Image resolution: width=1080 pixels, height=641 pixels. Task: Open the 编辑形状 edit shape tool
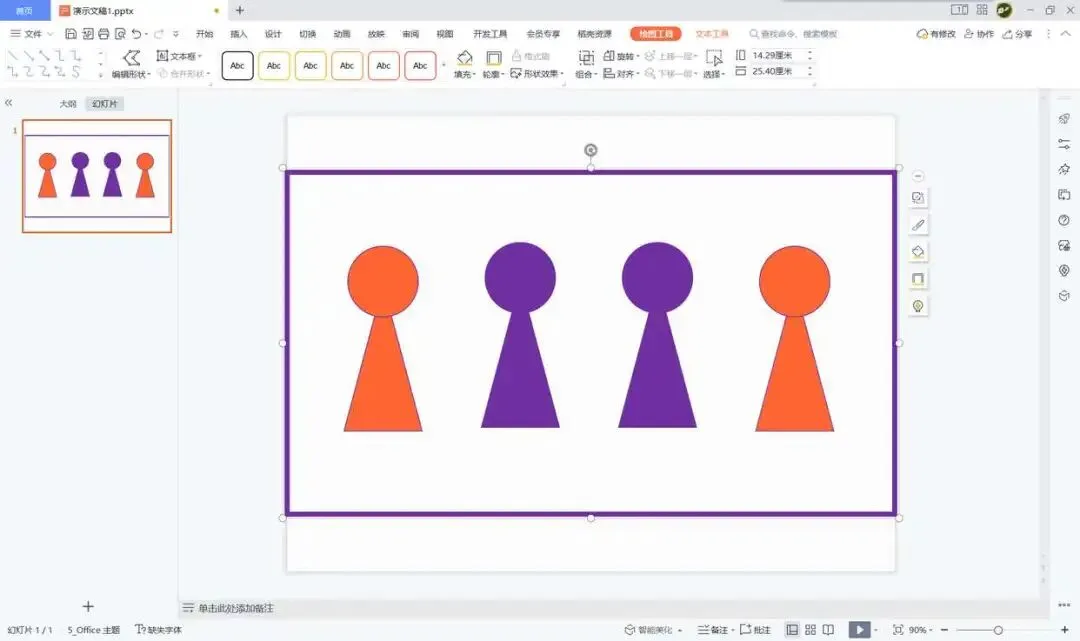(x=131, y=64)
